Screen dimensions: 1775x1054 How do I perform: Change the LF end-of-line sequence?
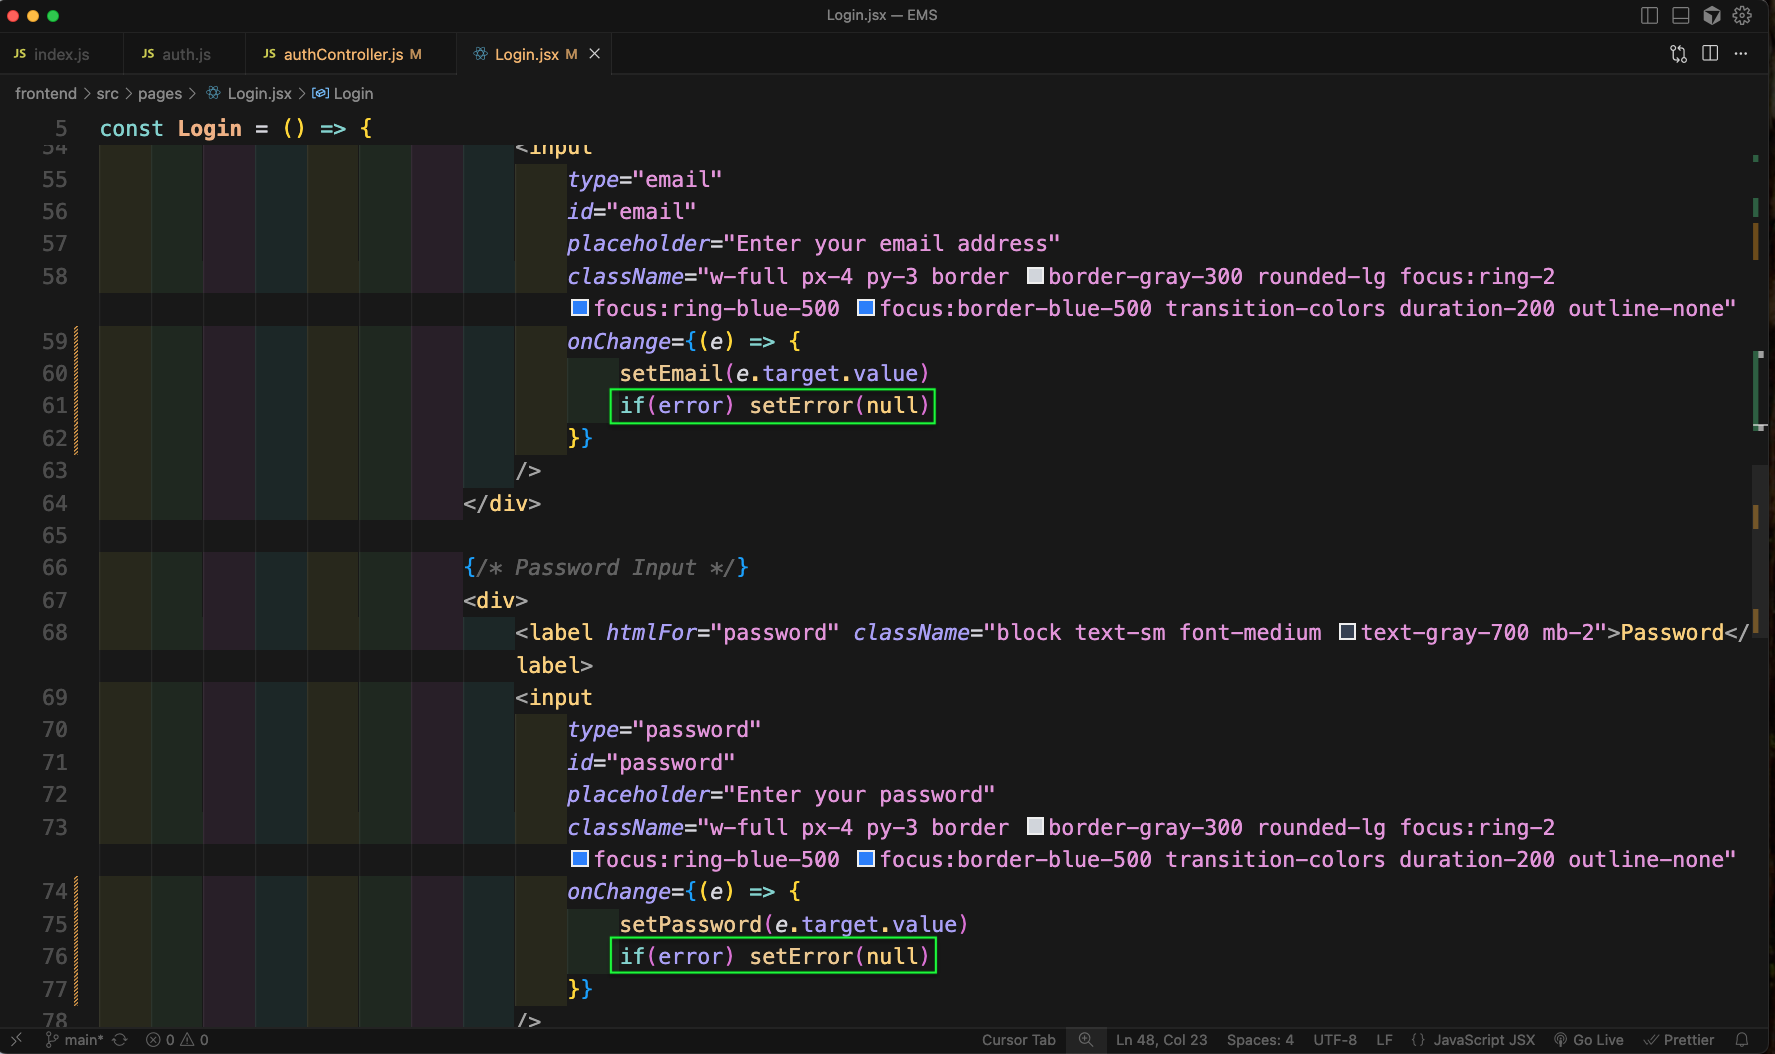click(1384, 1040)
